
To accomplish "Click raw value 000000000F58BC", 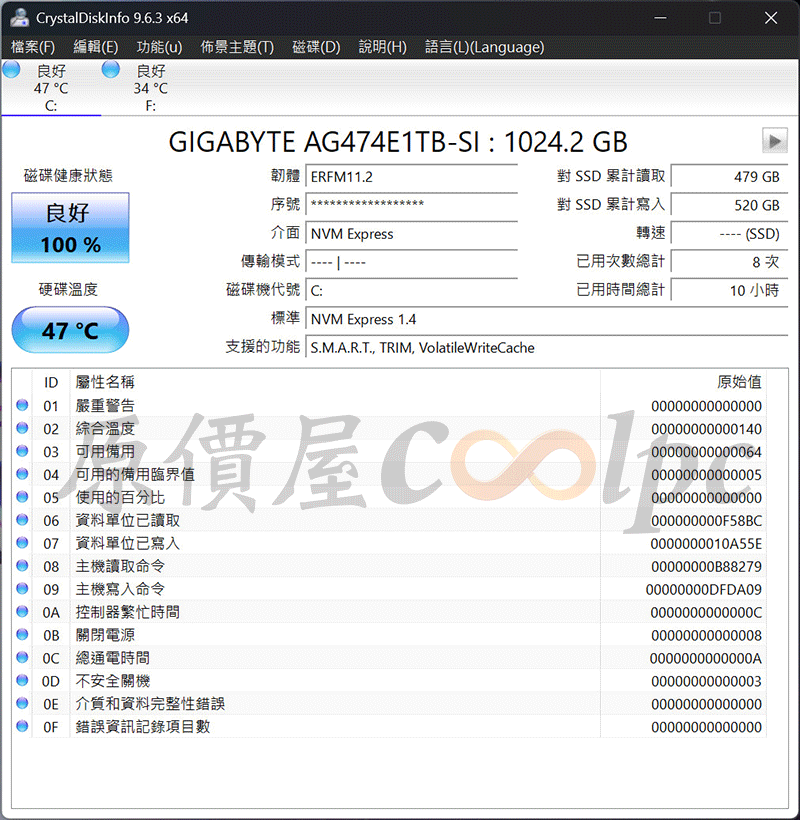I will (x=706, y=521).
